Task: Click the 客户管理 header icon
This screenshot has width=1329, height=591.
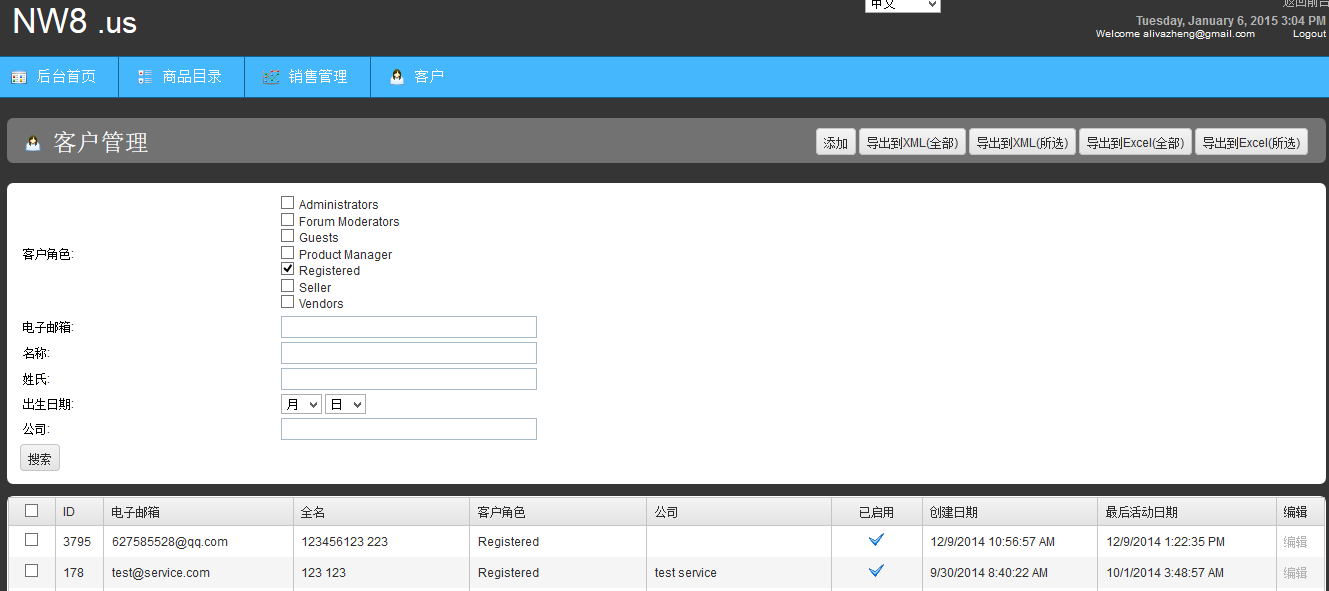Action: pyautogui.click(x=33, y=143)
